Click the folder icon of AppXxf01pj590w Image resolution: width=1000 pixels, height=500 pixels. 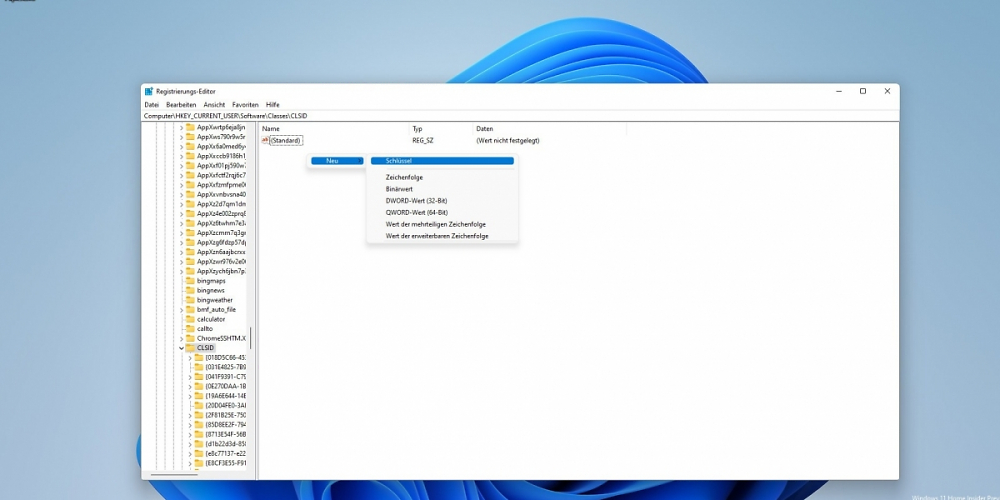coord(190,165)
